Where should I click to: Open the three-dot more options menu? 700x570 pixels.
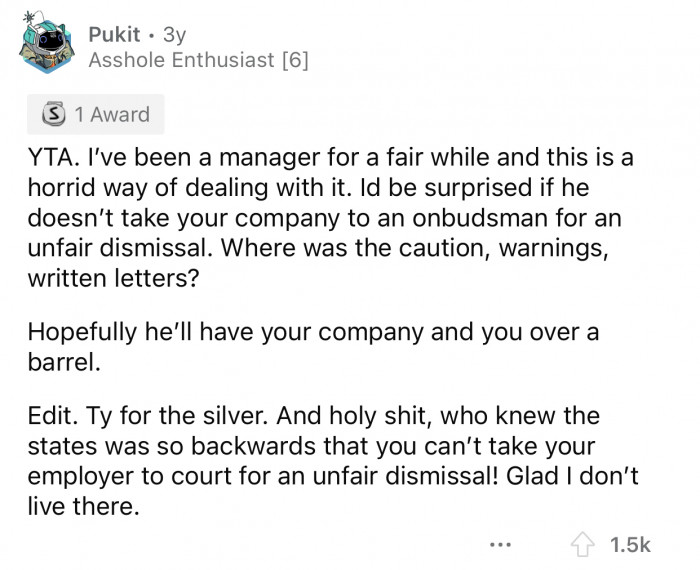pyautogui.click(x=500, y=545)
